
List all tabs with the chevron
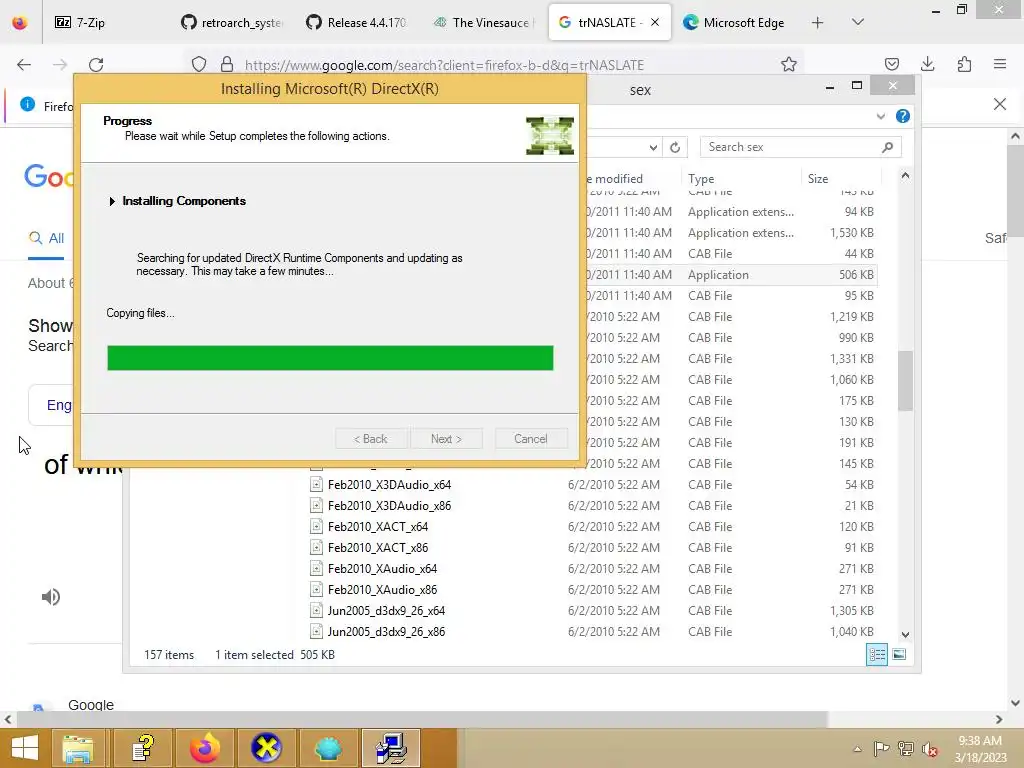point(858,22)
